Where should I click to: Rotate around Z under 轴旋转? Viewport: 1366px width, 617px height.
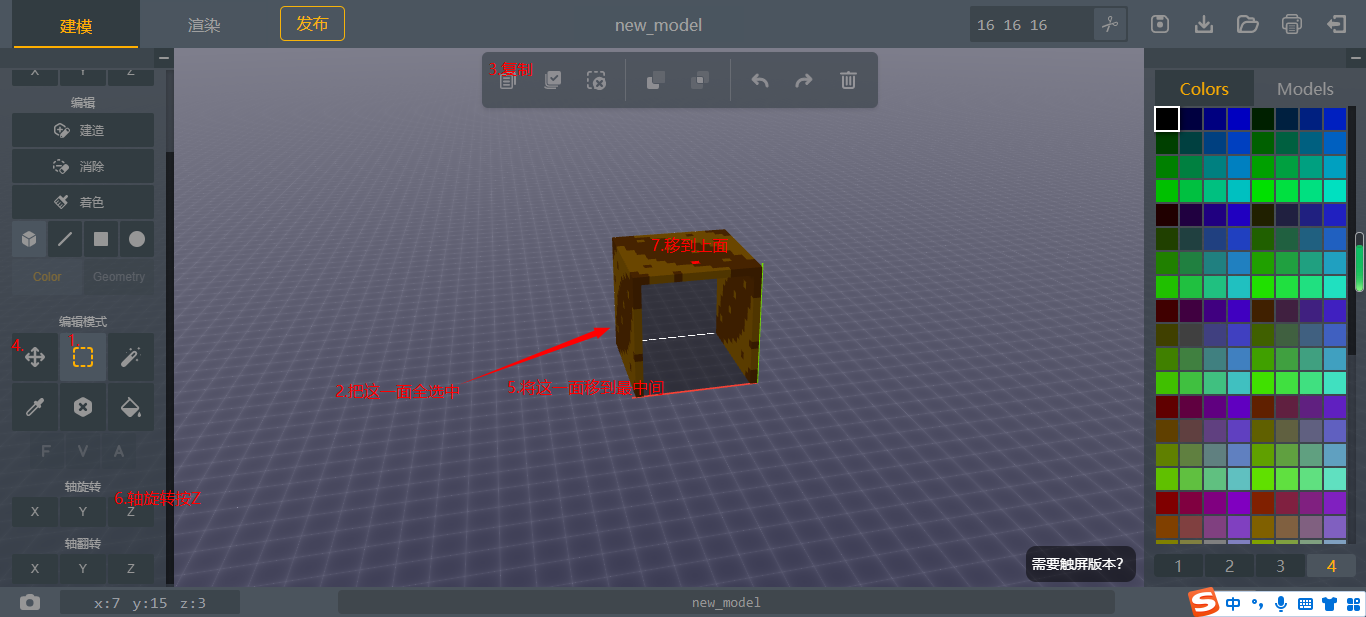click(x=131, y=511)
